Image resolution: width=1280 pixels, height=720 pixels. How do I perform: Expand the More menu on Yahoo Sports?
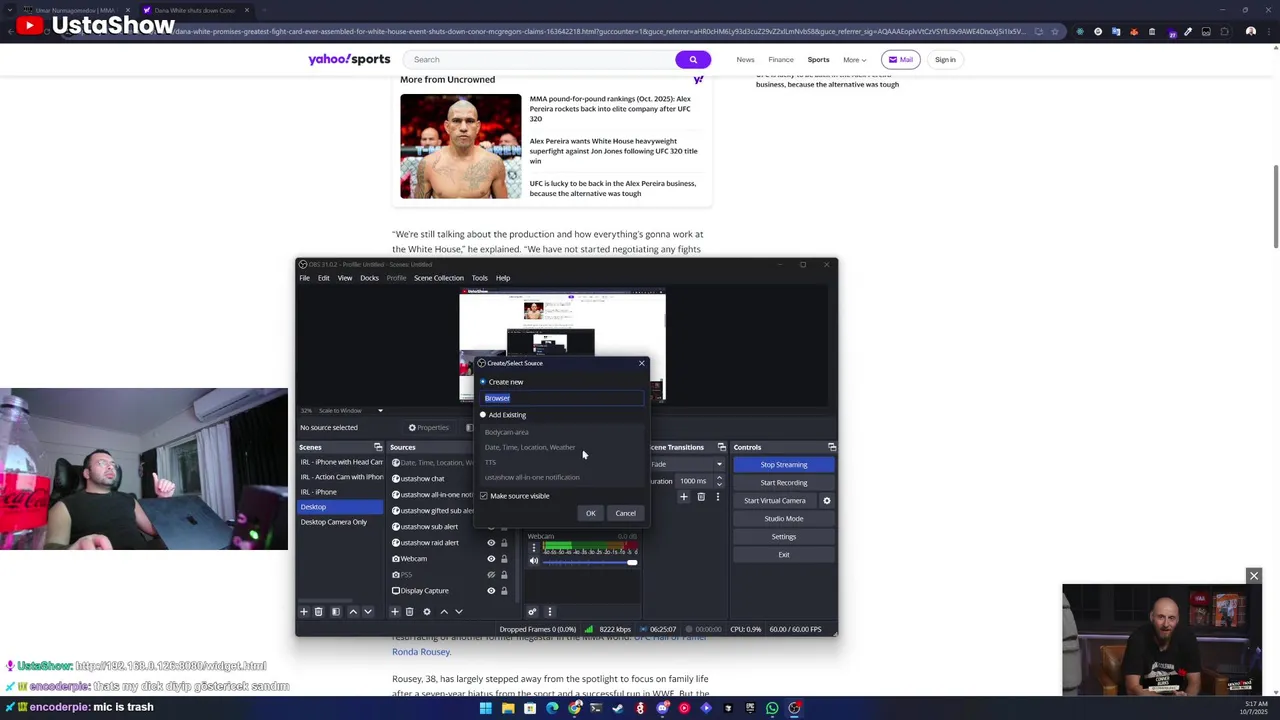[x=854, y=59]
